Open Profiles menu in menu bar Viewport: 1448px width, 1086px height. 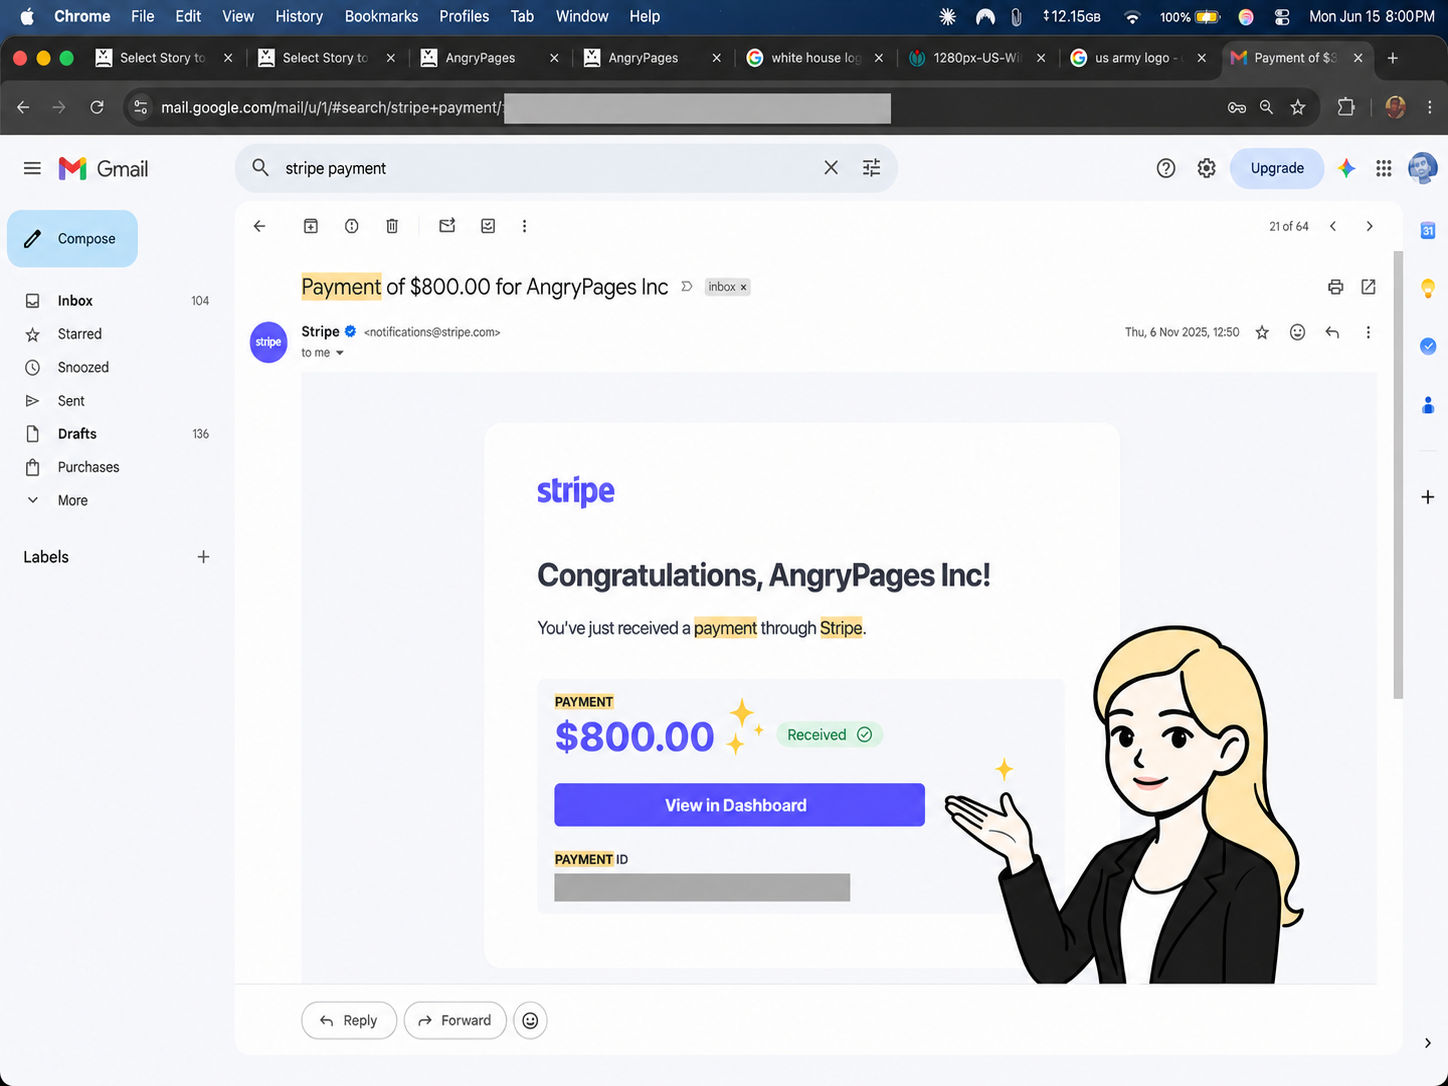pos(464,16)
